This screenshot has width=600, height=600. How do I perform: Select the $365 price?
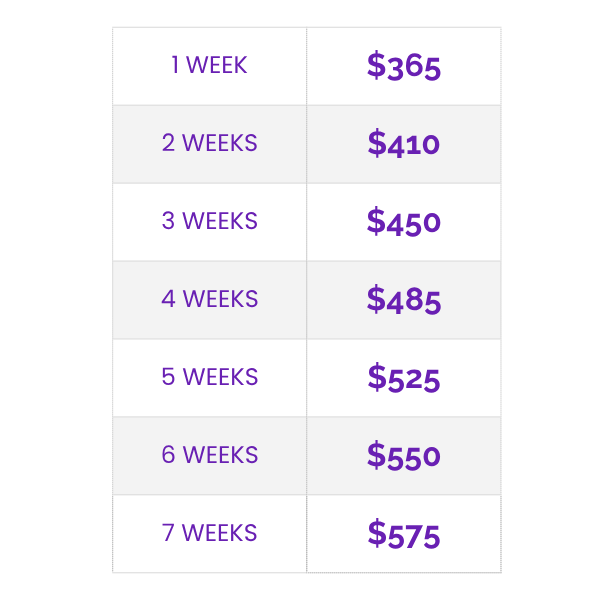[403, 66]
